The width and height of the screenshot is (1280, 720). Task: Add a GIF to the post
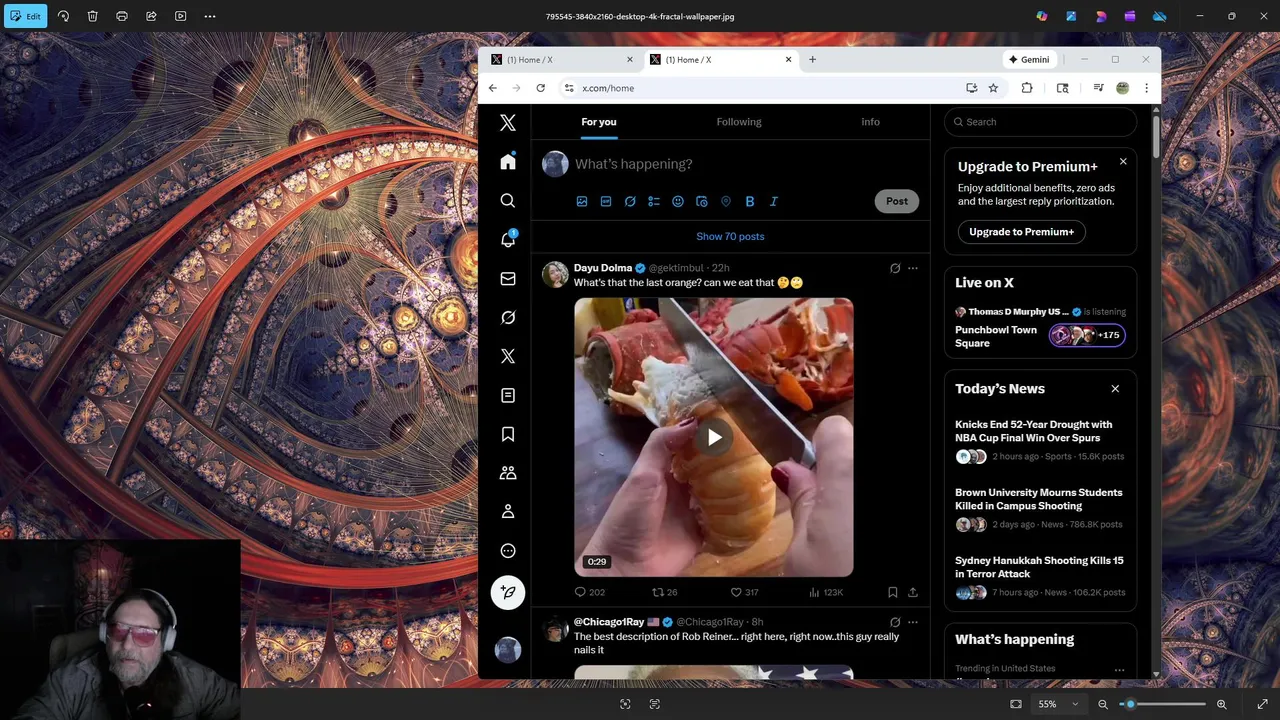coord(606,202)
